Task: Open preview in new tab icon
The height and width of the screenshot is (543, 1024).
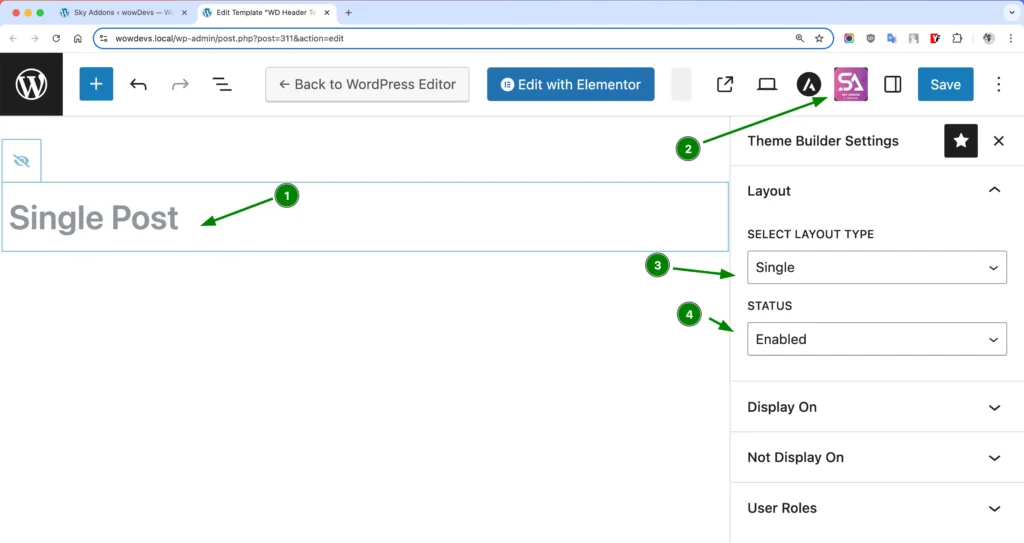Action: (725, 84)
